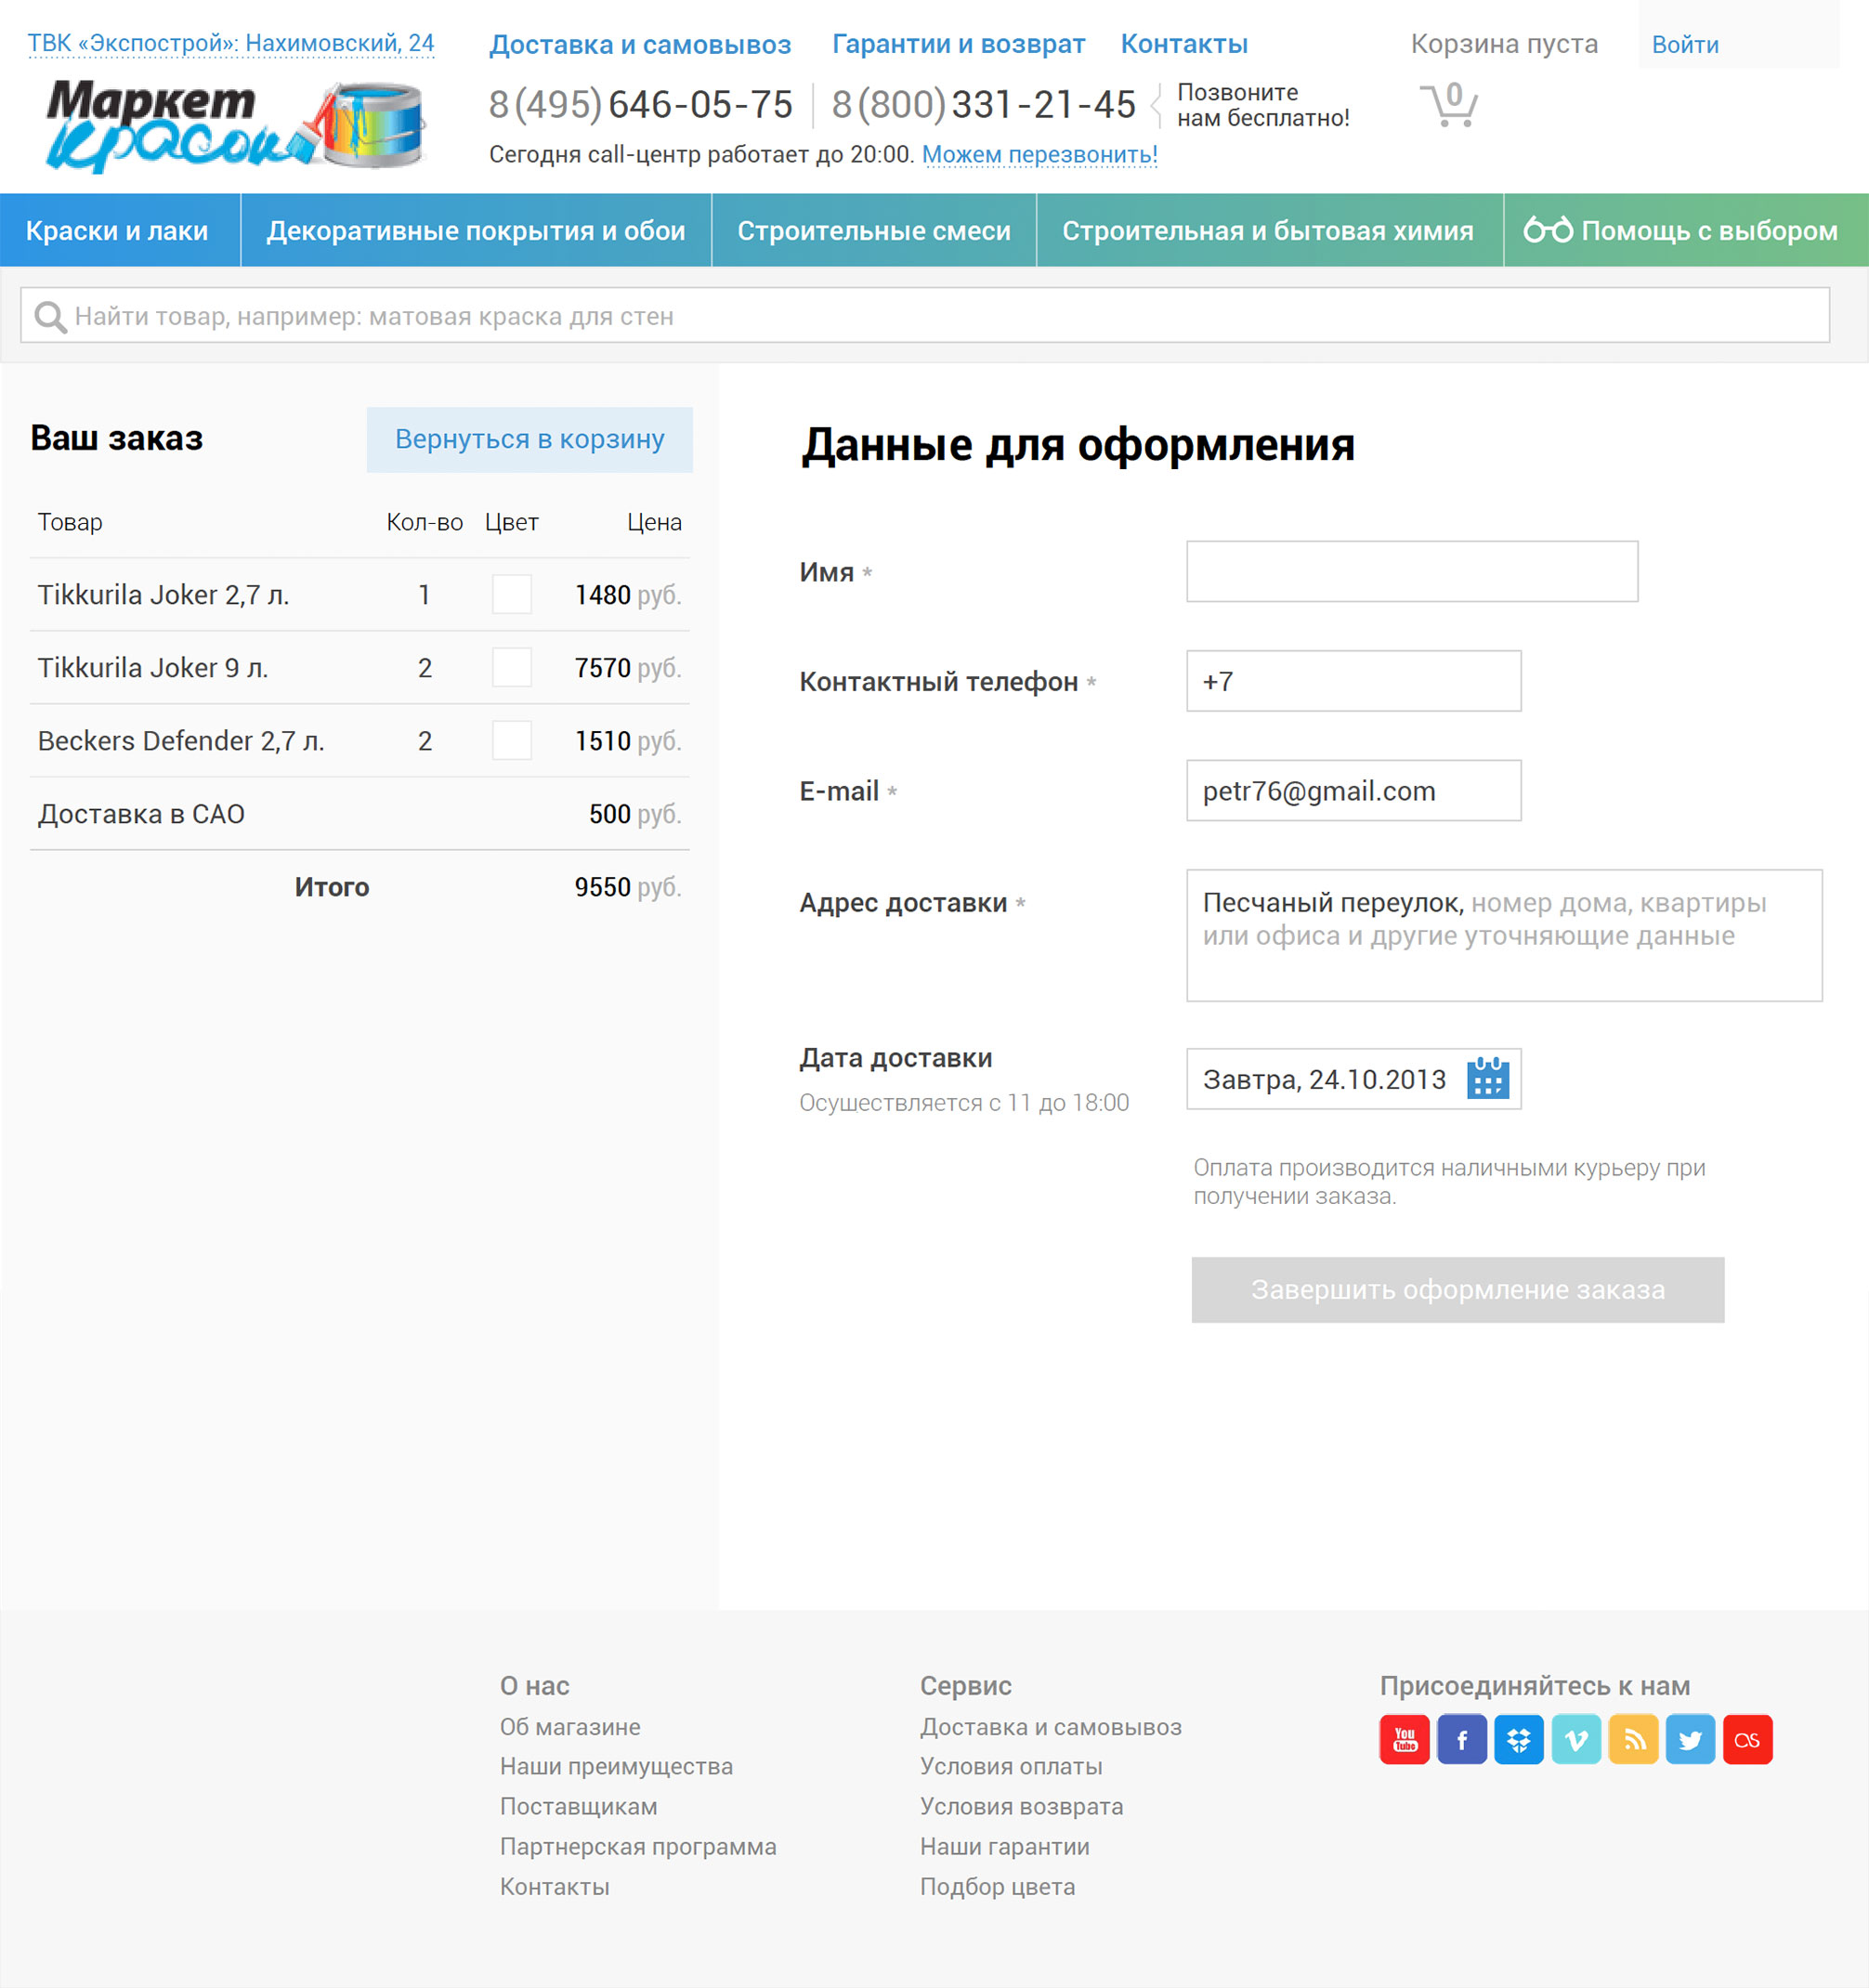1869x1988 pixels.
Task: Open the Наши преимущества footer link
Action: tap(616, 1766)
